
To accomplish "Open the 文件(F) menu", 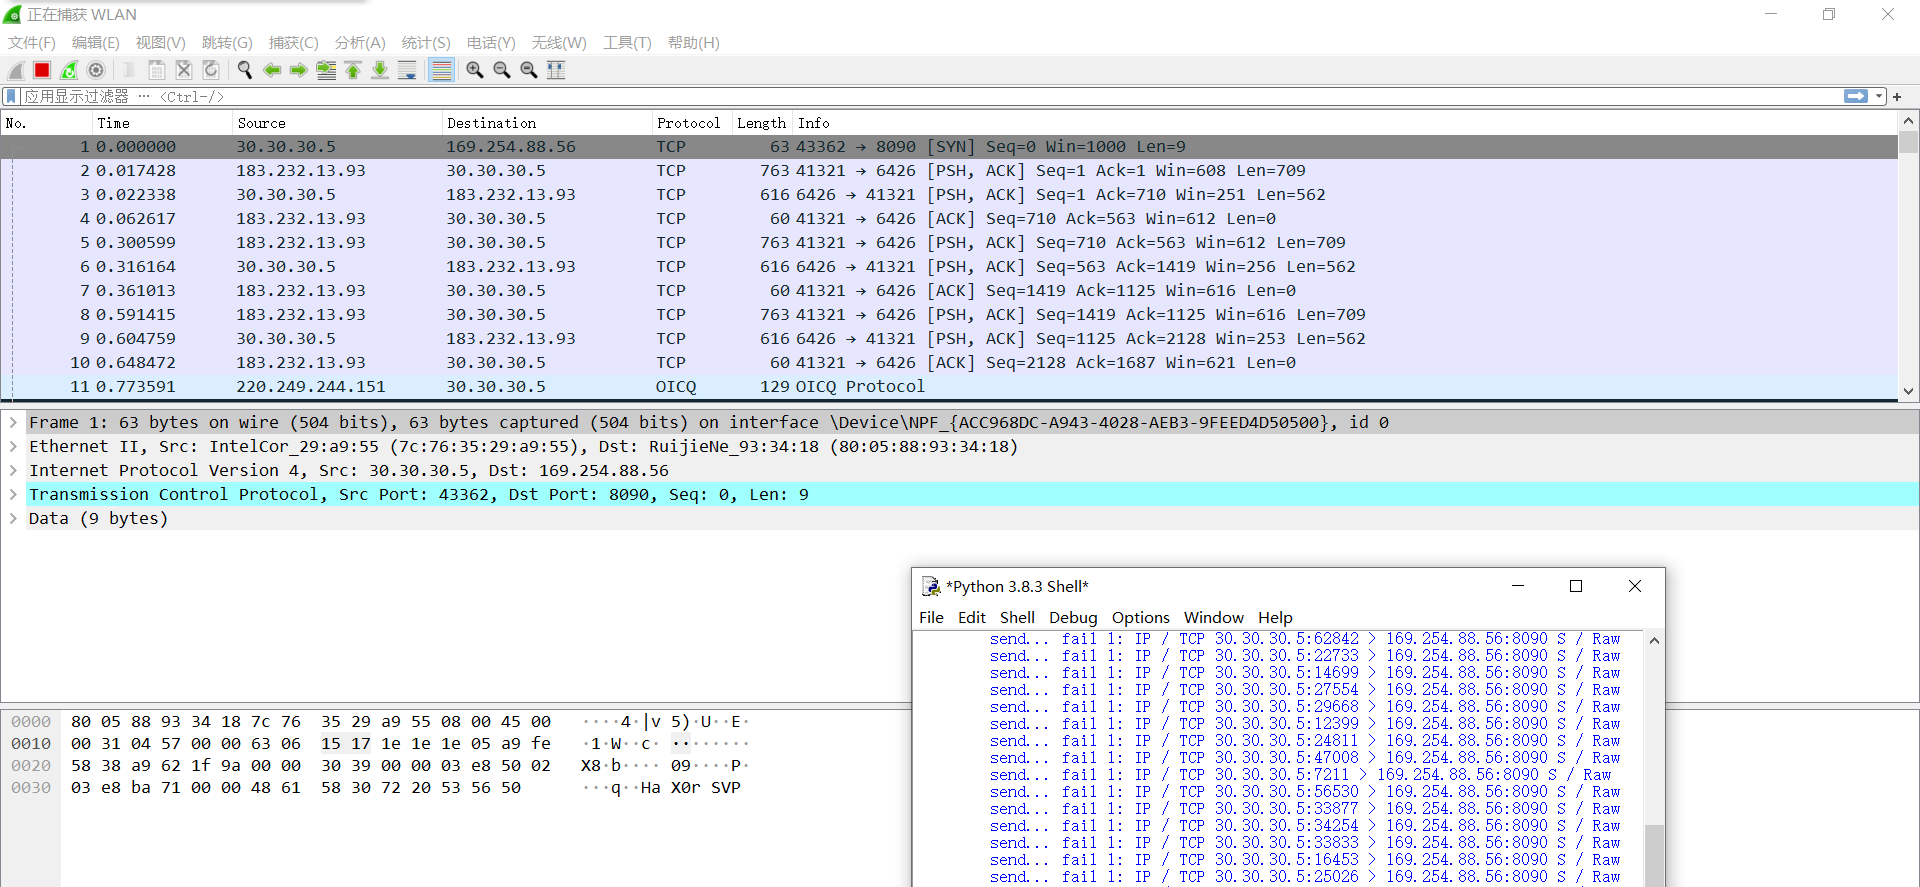I will [32, 43].
